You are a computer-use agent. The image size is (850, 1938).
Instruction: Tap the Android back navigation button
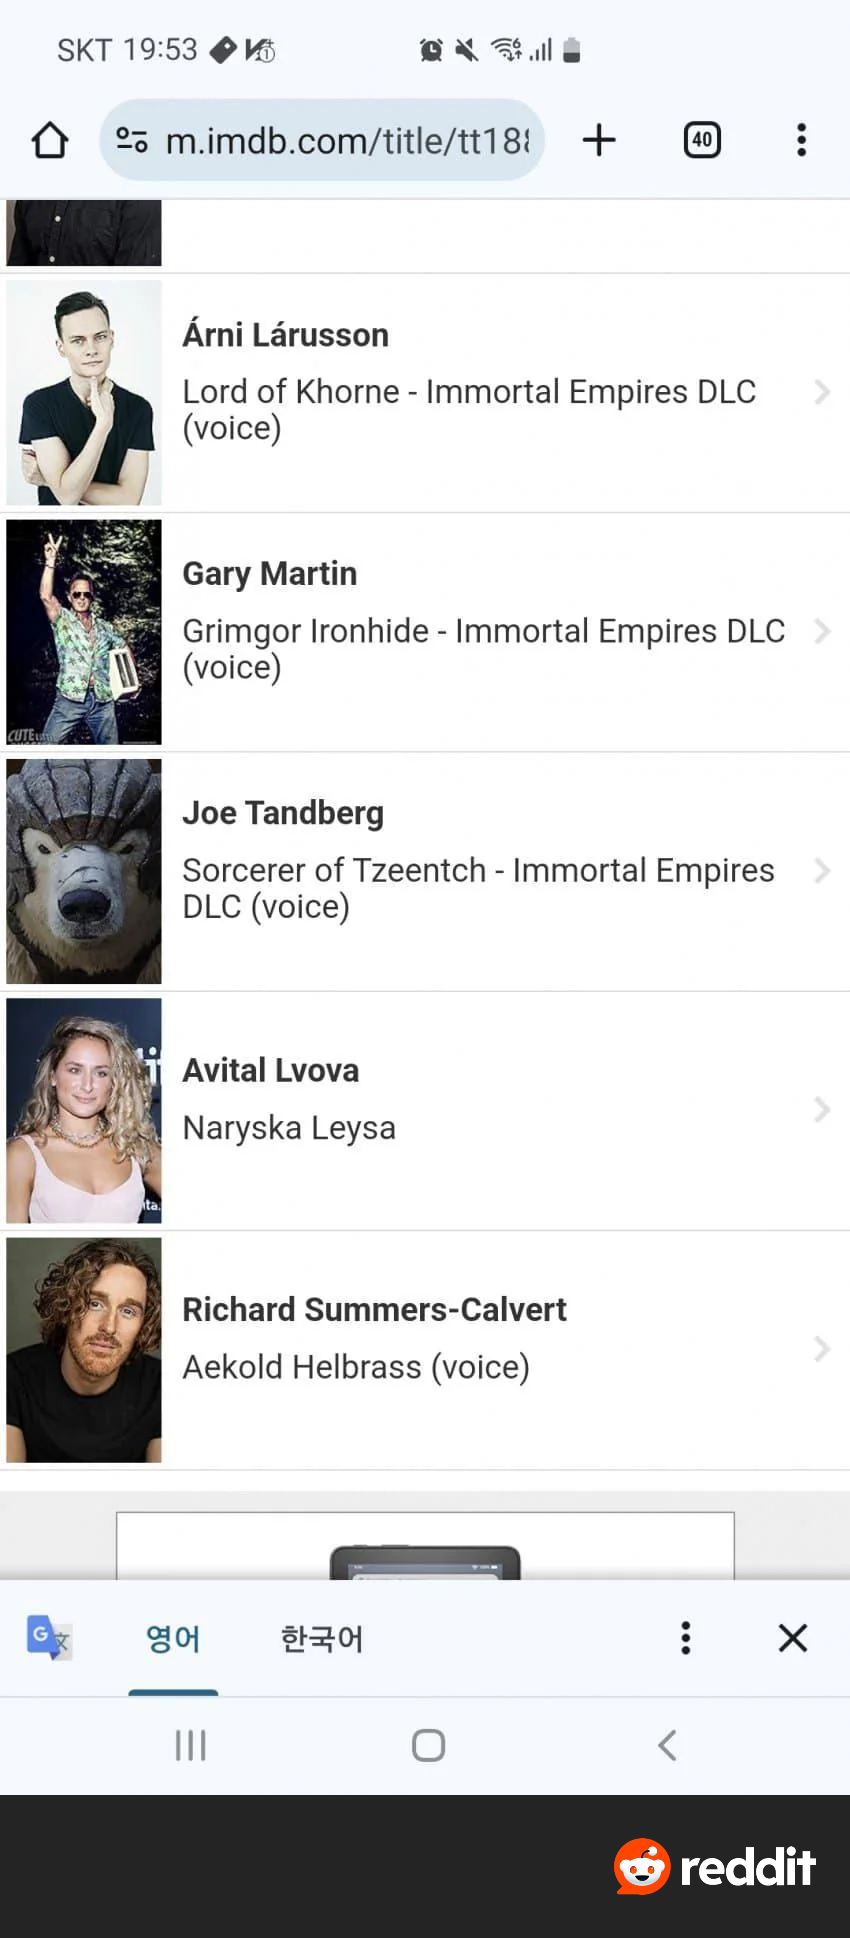tap(667, 1745)
